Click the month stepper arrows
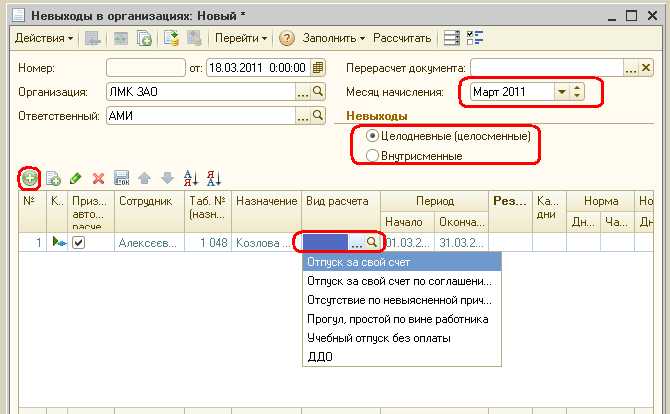The width and height of the screenshot is (670, 414). (x=577, y=92)
